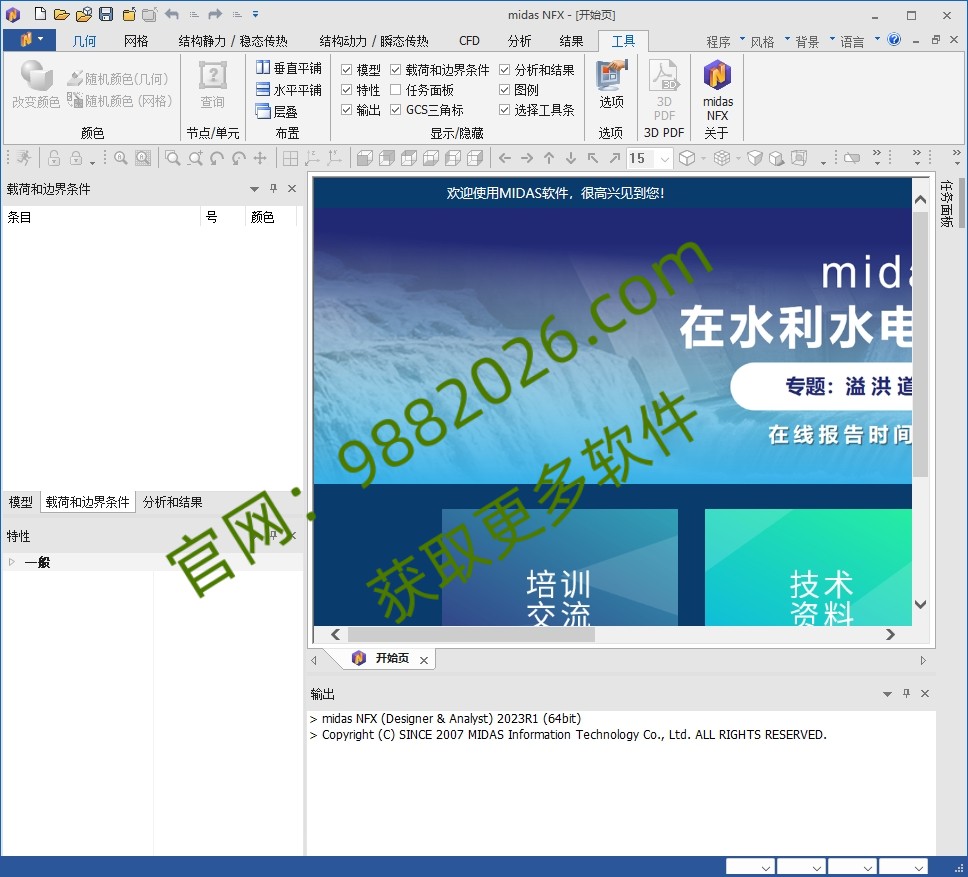Open the 输出 panel dropdown arrow
The width and height of the screenshot is (968, 877).
(887, 694)
